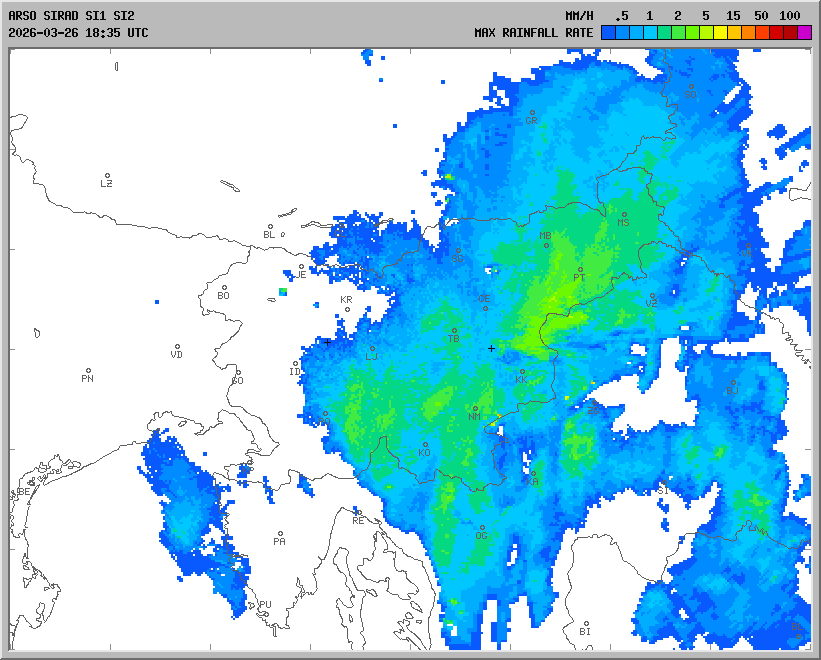This screenshot has height=660, width=821.
Task: Select the PT city marker
Action: pyautogui.click(x=580, y=269)
